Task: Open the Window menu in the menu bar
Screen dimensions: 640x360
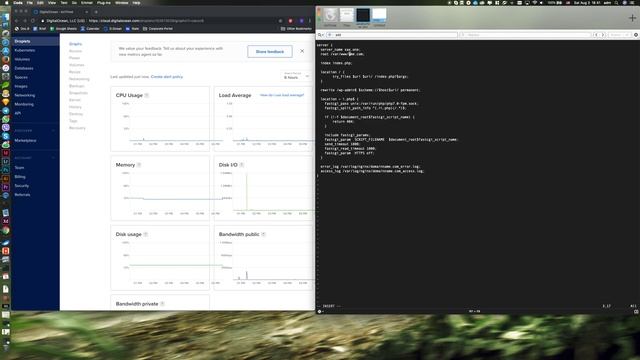Action: point(122,2)
